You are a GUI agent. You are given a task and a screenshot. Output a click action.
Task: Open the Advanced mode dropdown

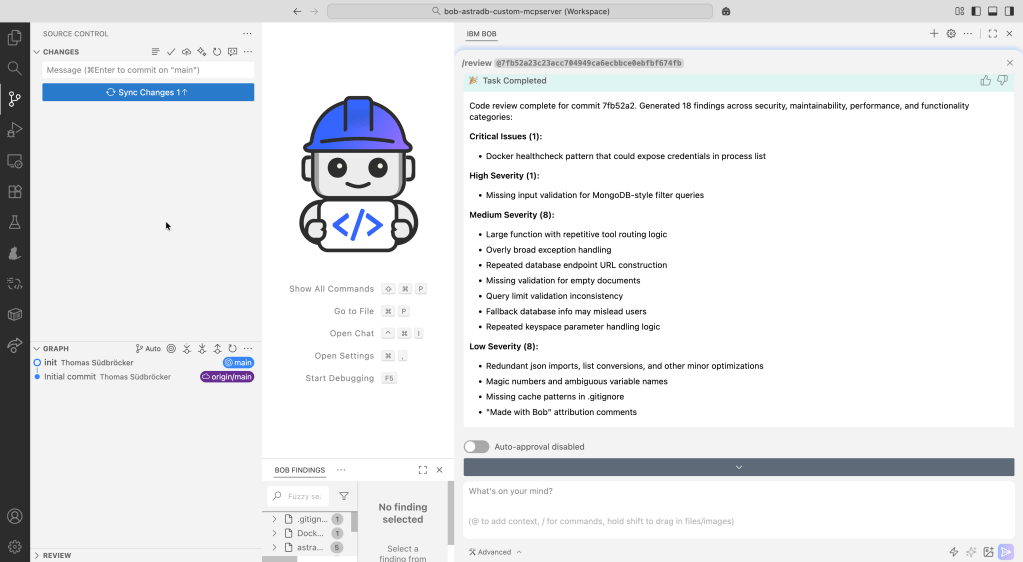495,552
